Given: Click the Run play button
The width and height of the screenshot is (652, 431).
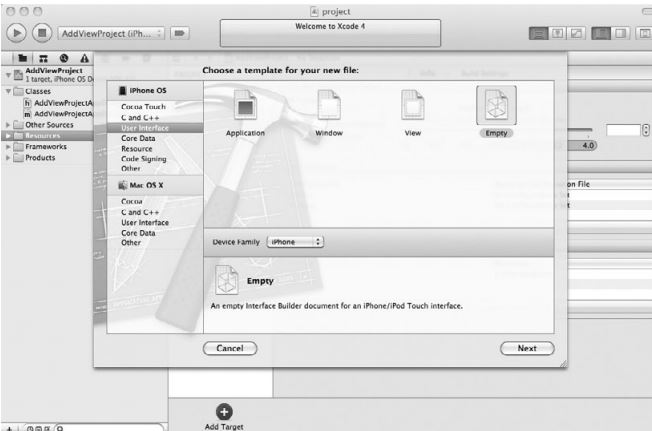Looking at the screenshot, I should pyautogui.click(x=17, y=33).
